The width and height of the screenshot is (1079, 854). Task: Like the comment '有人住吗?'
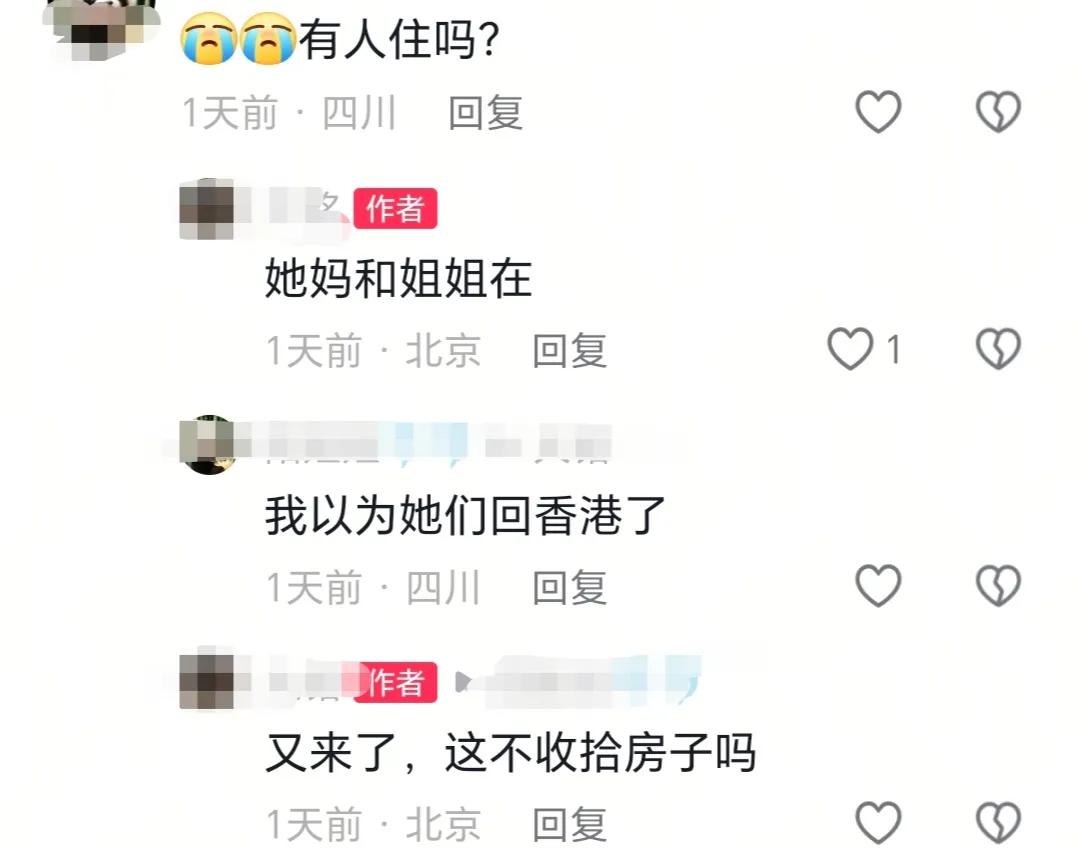point(878,111)
